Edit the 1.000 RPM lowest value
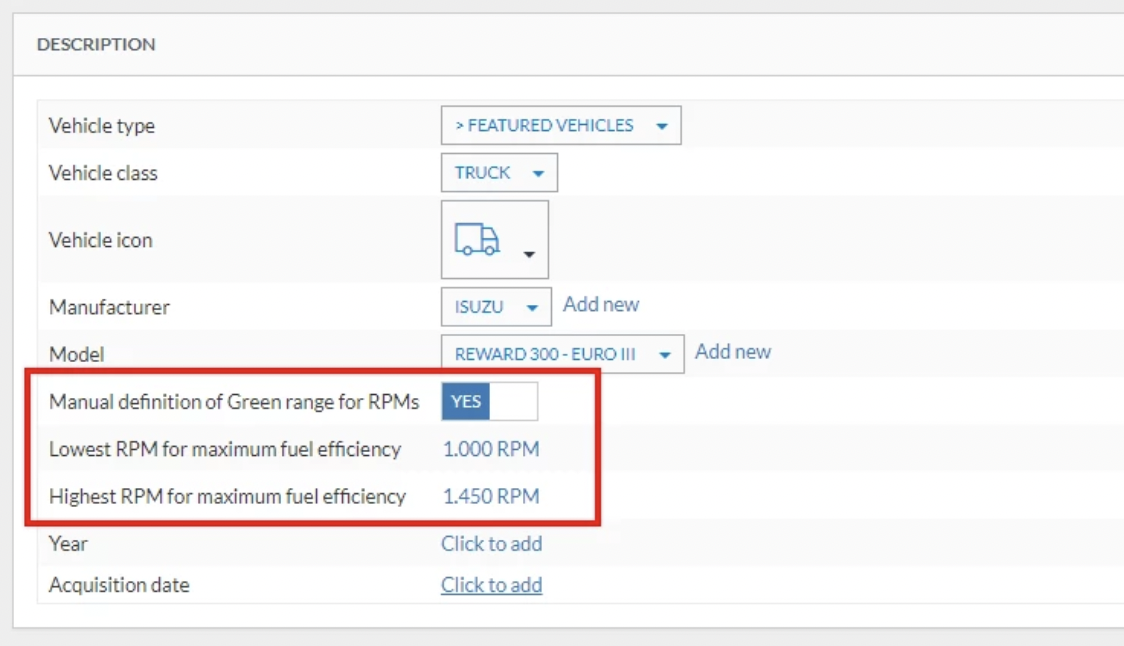The width and height of the screenshot is (1124, 646). pos(491,449)
